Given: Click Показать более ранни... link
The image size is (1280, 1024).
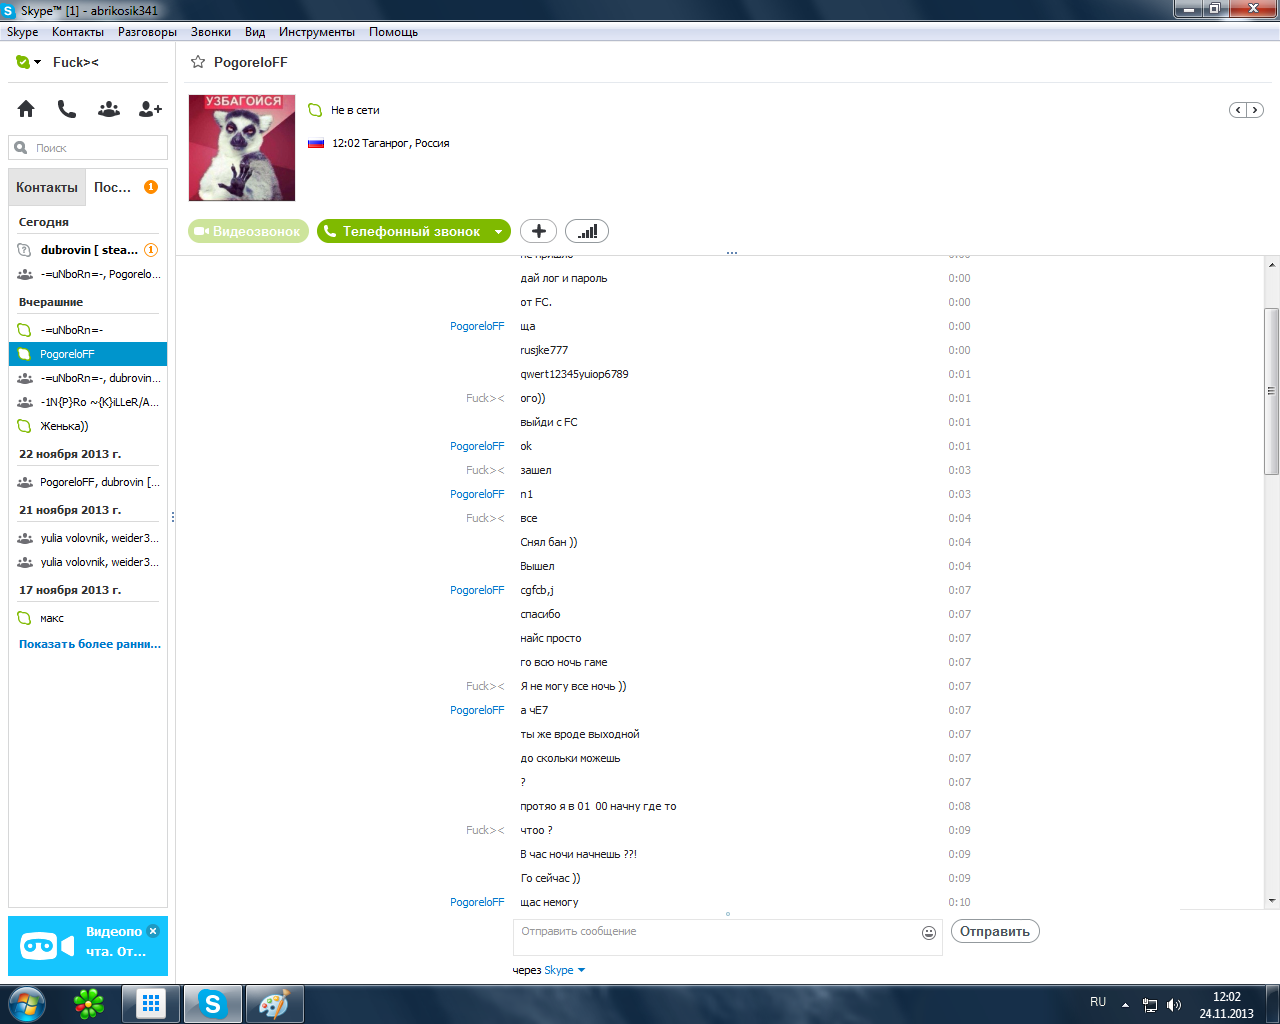Looking at the screenshot, I should (90, 644).
